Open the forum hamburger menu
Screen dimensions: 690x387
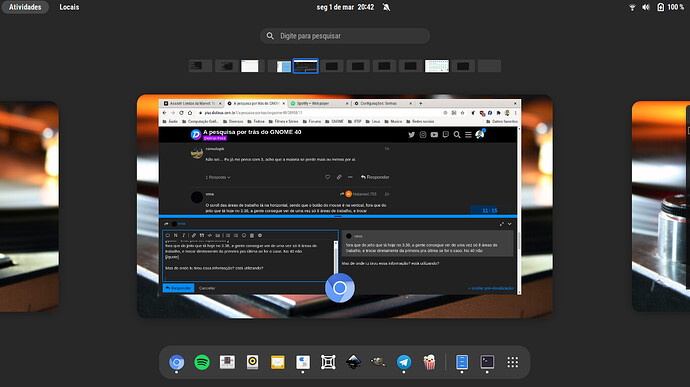pyautogui.click(x=468, y=135)
